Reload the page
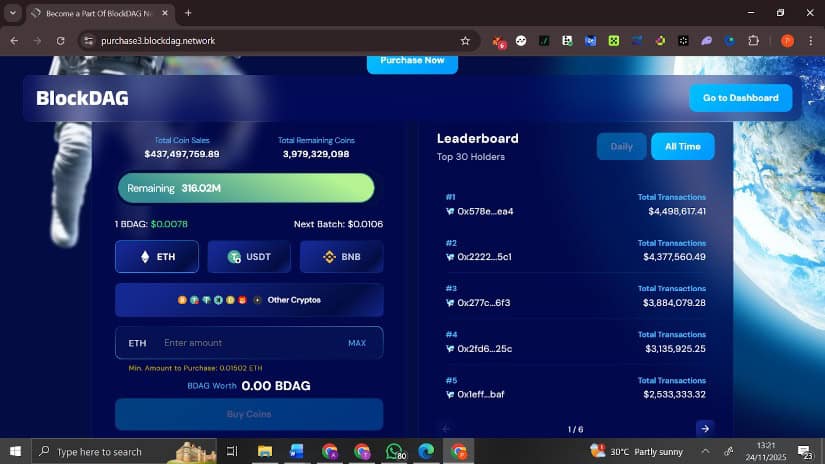Viewport: 825px width, 464px height. click(61, 41)
